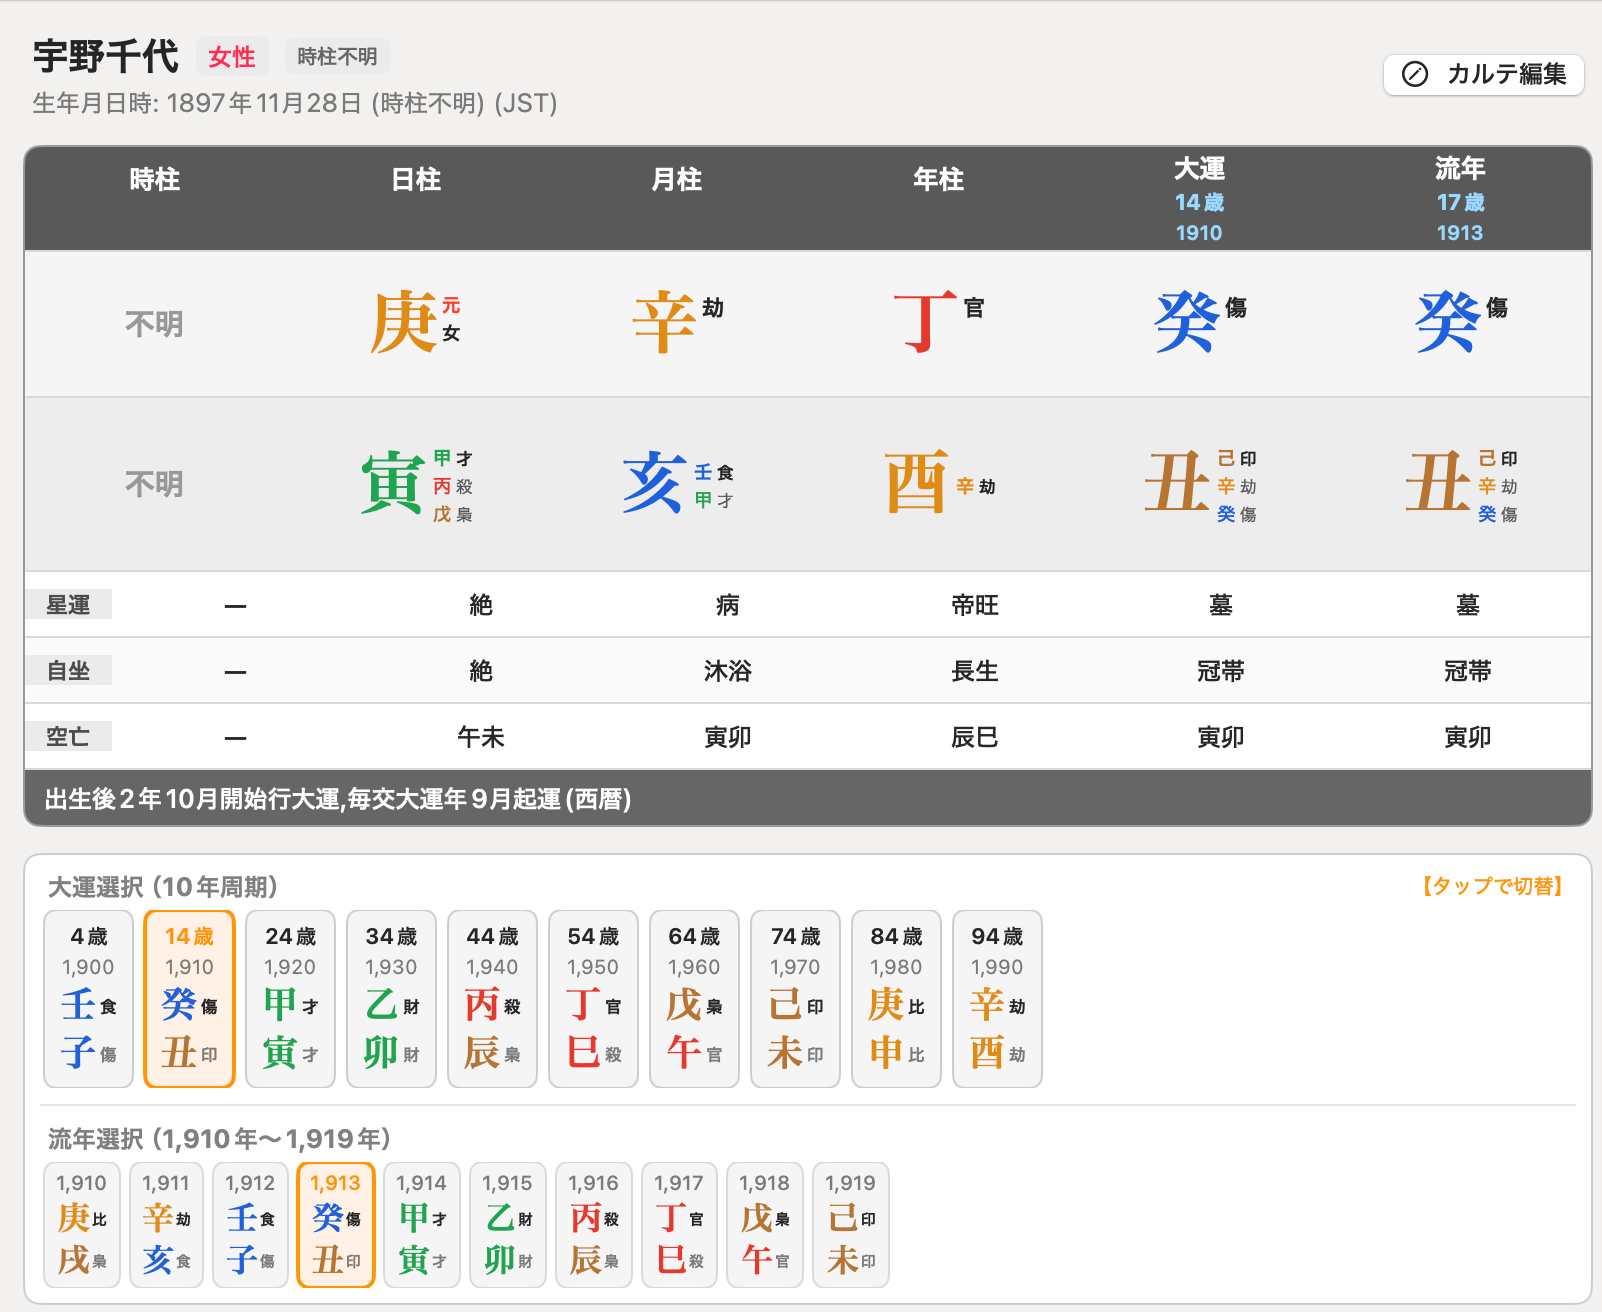This screenshot has height=1312, width=1602.
Task: Open the 1,918 流年 card
Action: [765, 1224]
